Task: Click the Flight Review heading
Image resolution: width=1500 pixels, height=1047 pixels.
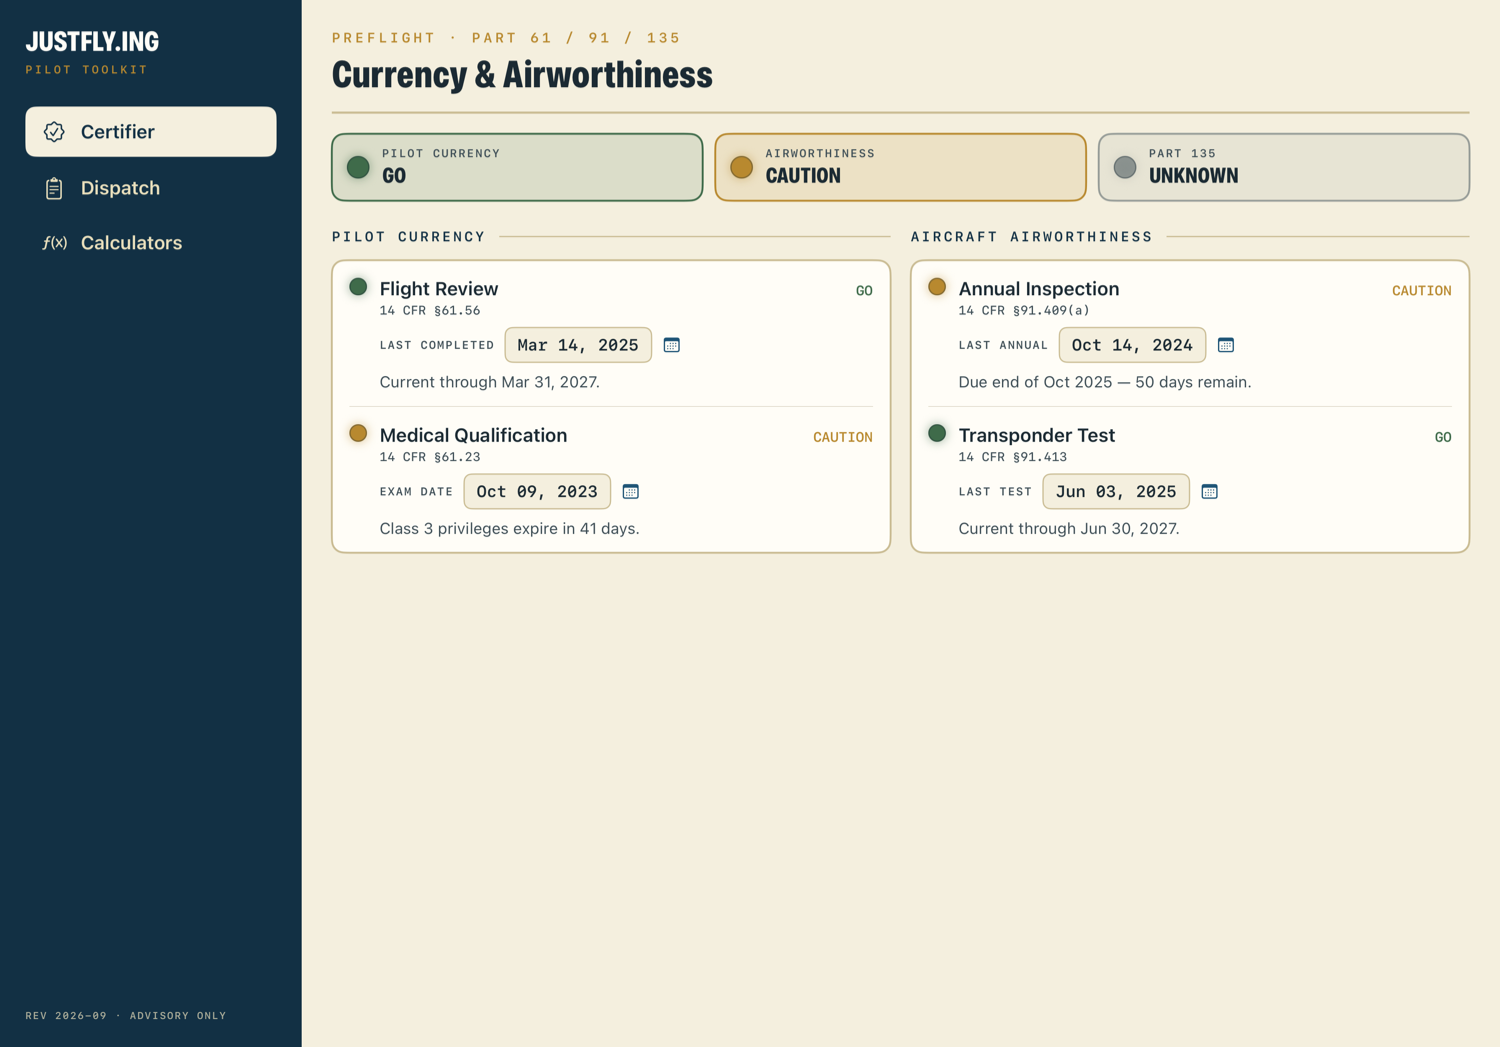Action: [x=439, y=289]
